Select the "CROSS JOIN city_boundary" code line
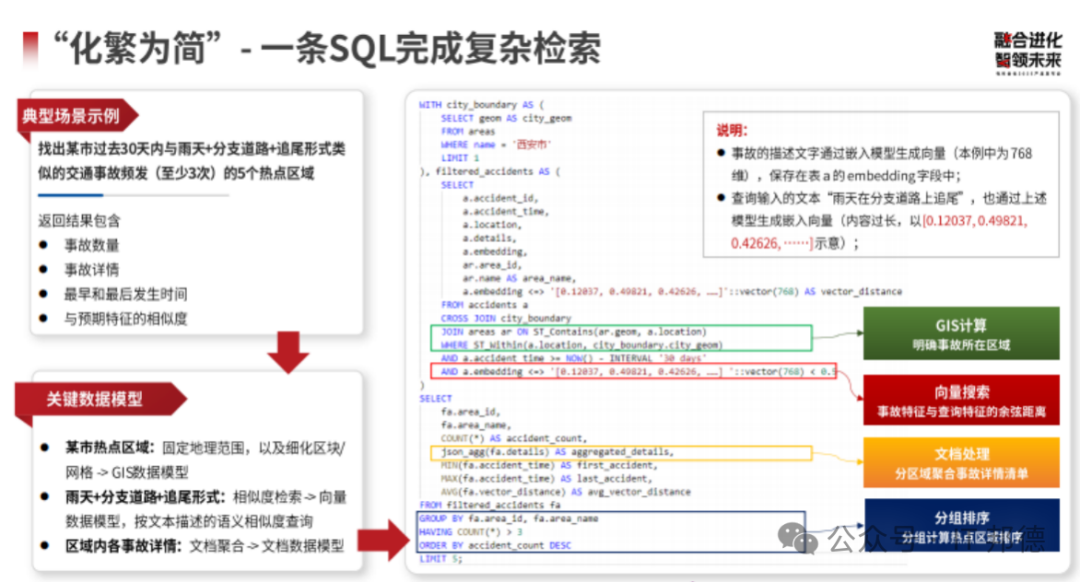 (x=506, y=318)
